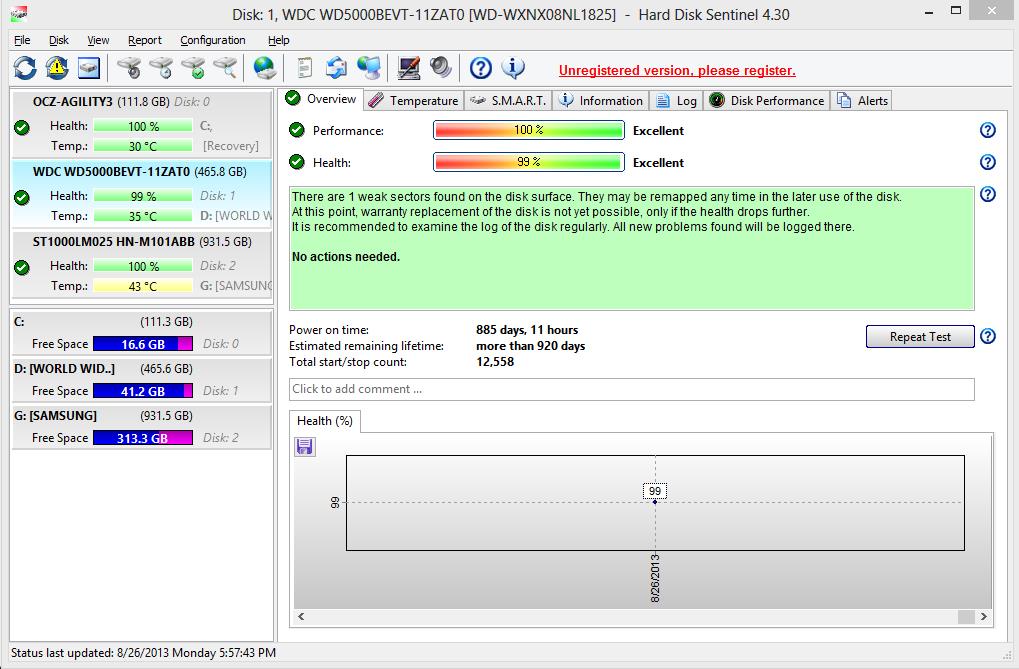Click the help icon beside Health bar

point(987,162)
